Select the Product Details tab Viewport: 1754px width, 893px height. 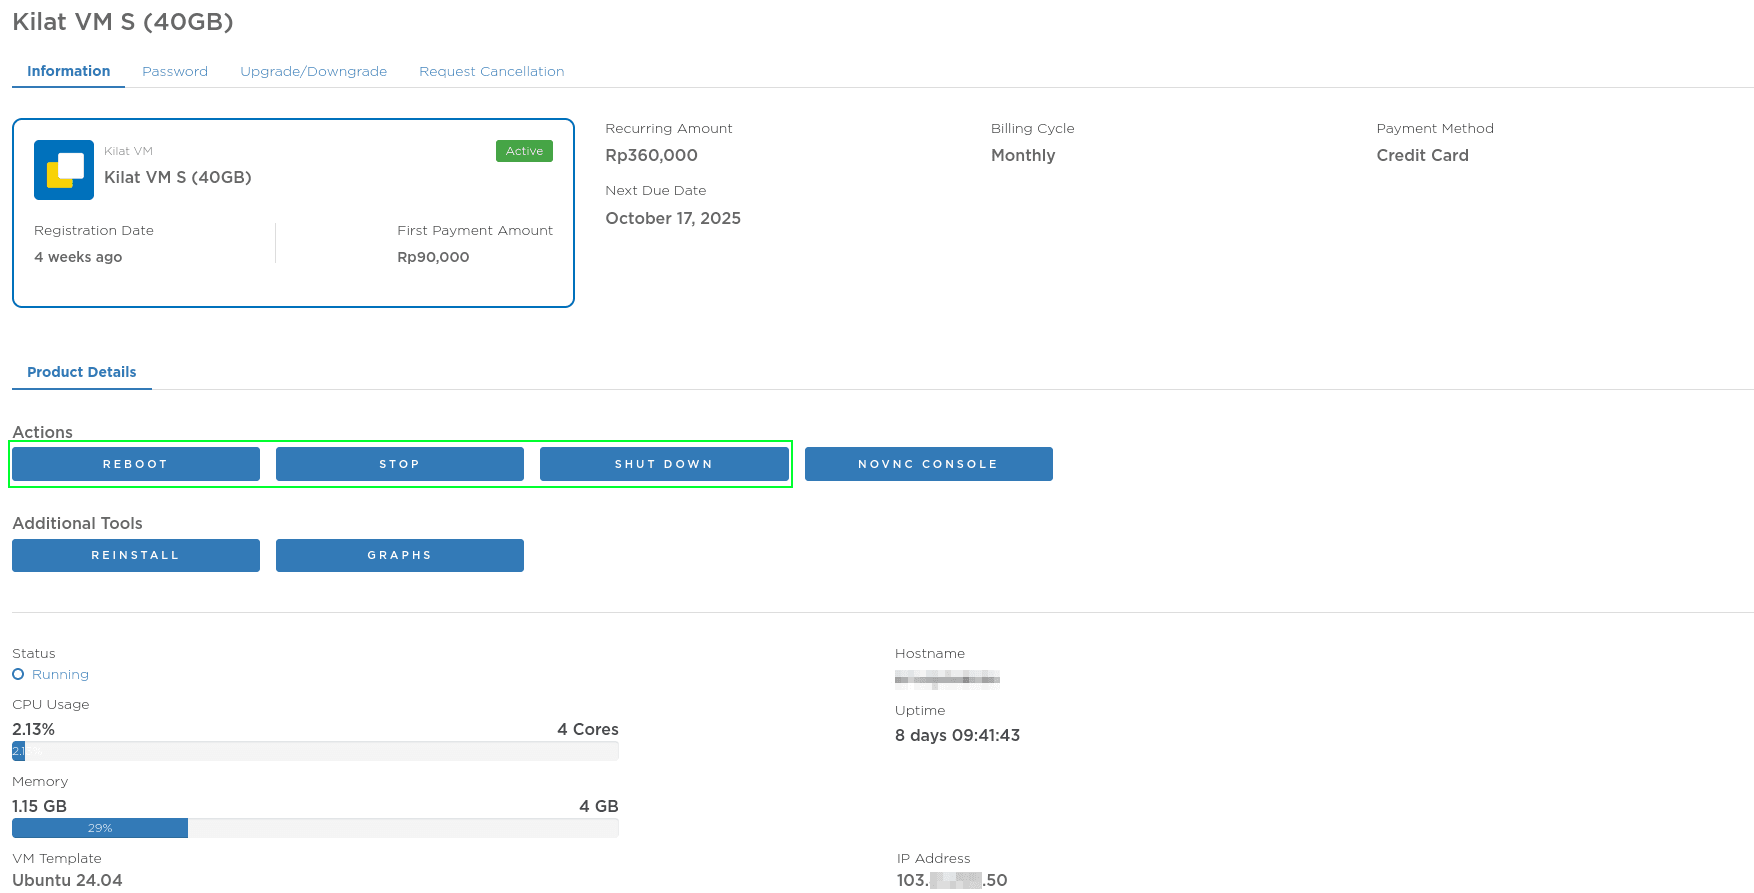[x=81, y=372]
